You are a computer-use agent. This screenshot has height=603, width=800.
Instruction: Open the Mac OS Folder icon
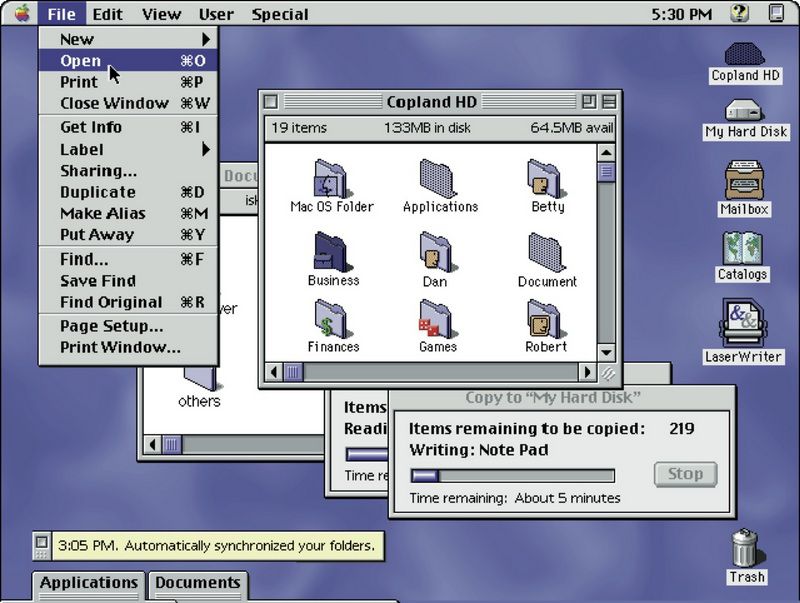pos(331,180)
